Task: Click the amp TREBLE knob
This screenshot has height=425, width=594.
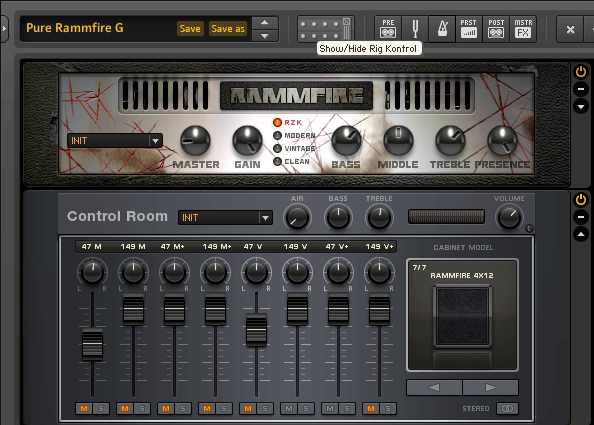Action: click(450, 141)
